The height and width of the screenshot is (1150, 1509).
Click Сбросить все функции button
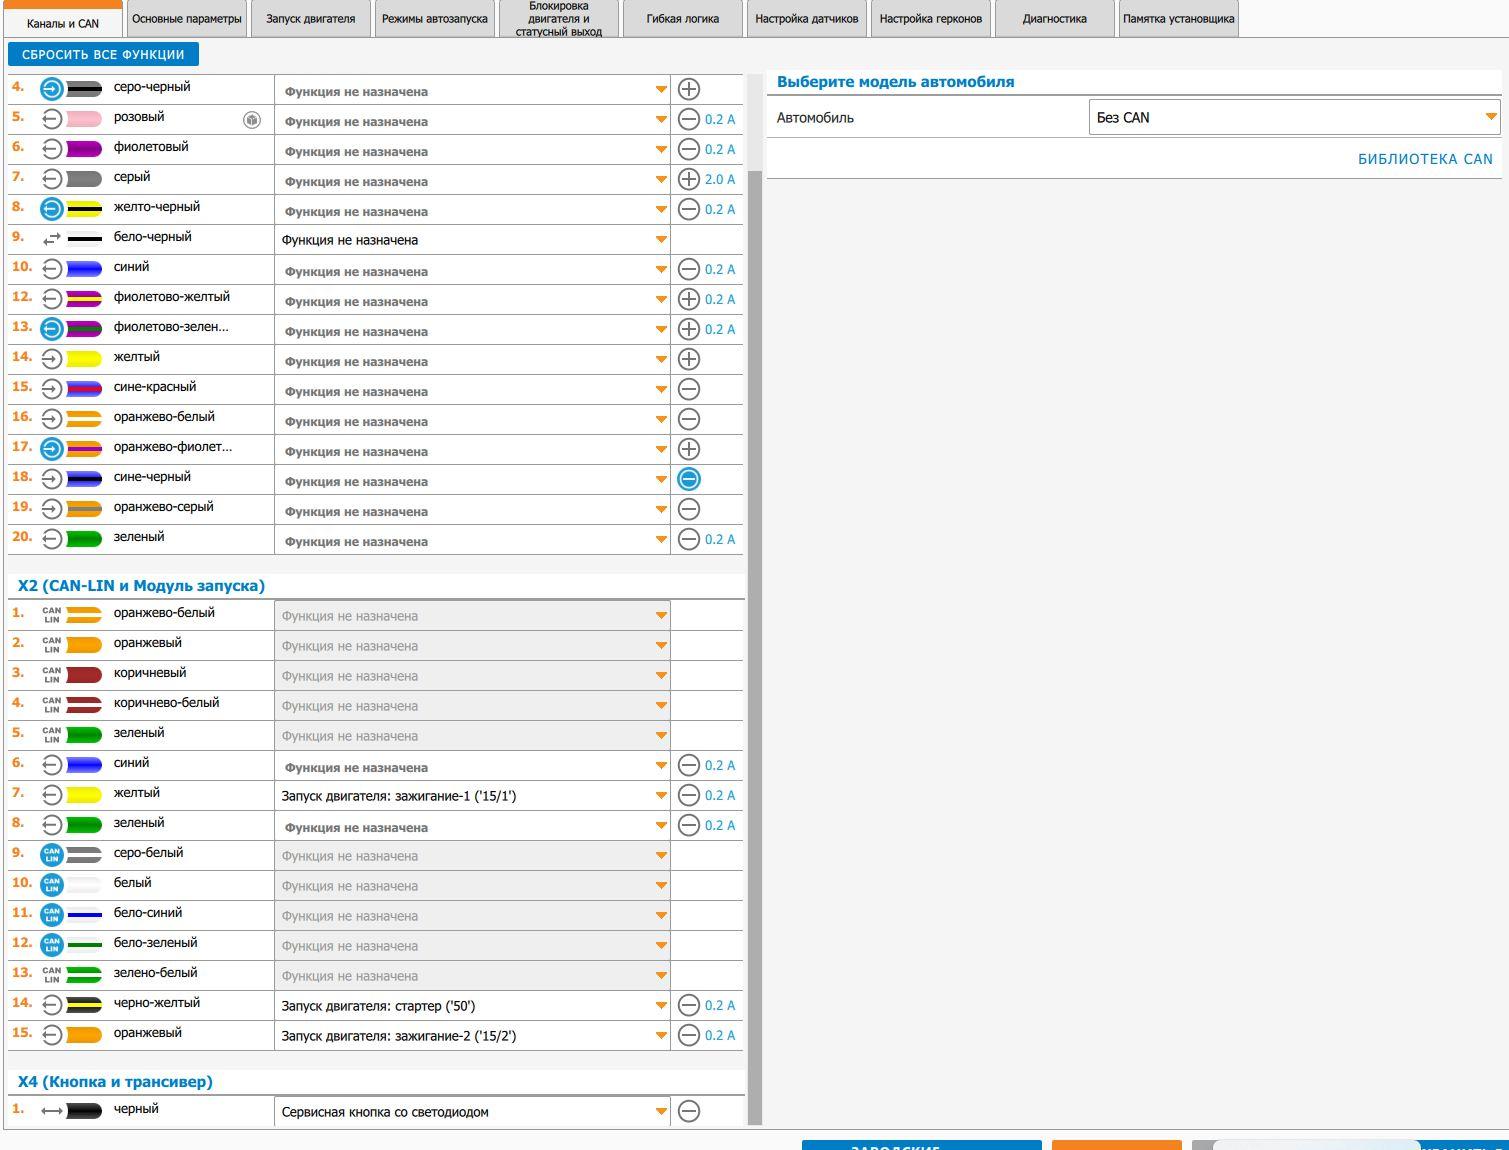pos(103,54)
